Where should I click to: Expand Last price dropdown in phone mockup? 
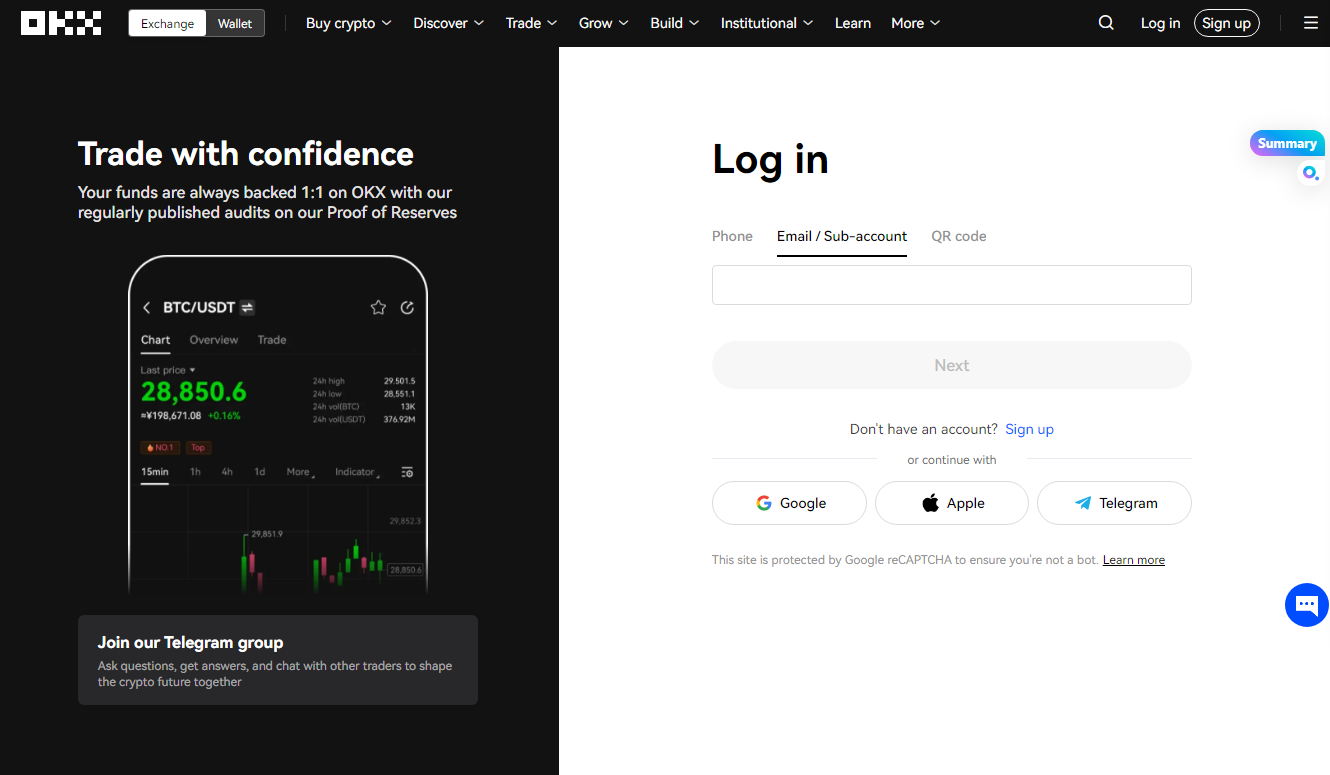coord(168,370)
